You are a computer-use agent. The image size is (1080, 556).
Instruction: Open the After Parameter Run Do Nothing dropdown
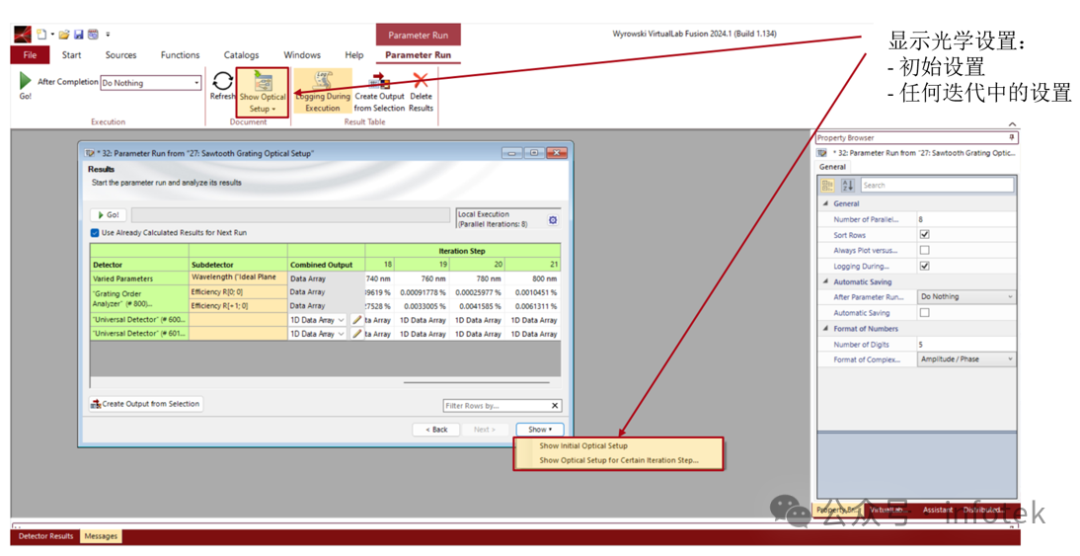[x=966, y=297]
